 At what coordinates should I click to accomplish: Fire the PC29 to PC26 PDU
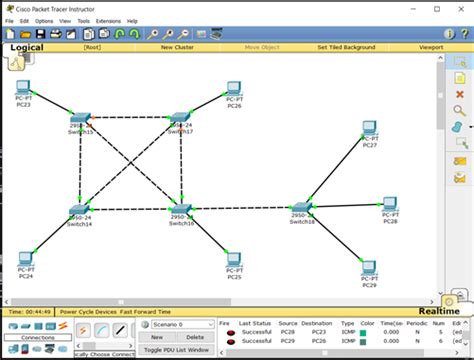click(x=231, y=342)
